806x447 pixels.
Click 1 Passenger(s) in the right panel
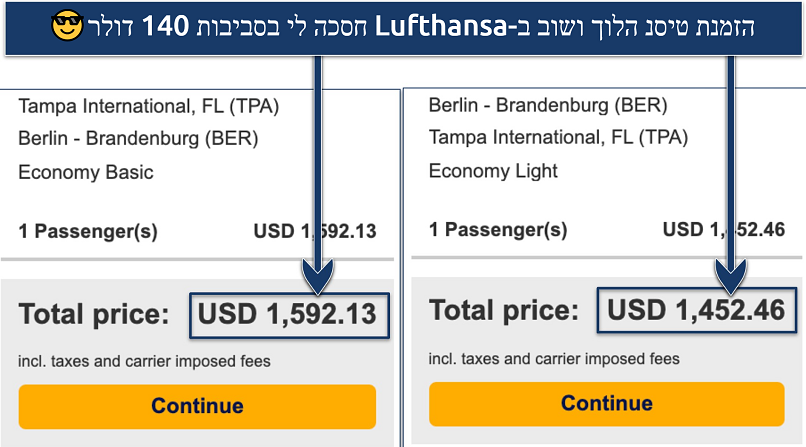point(498,230)
